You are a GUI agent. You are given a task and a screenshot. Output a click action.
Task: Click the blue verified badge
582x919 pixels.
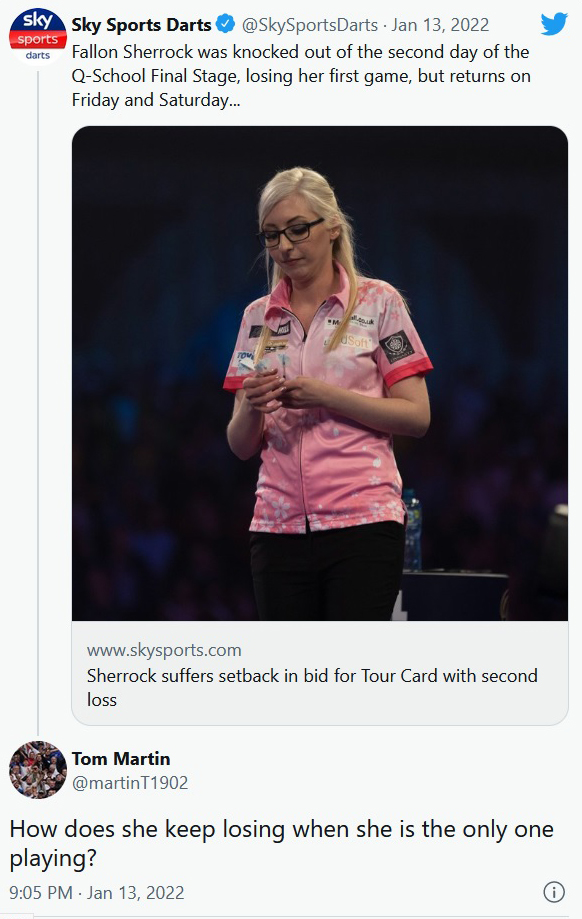coord(226,25)
